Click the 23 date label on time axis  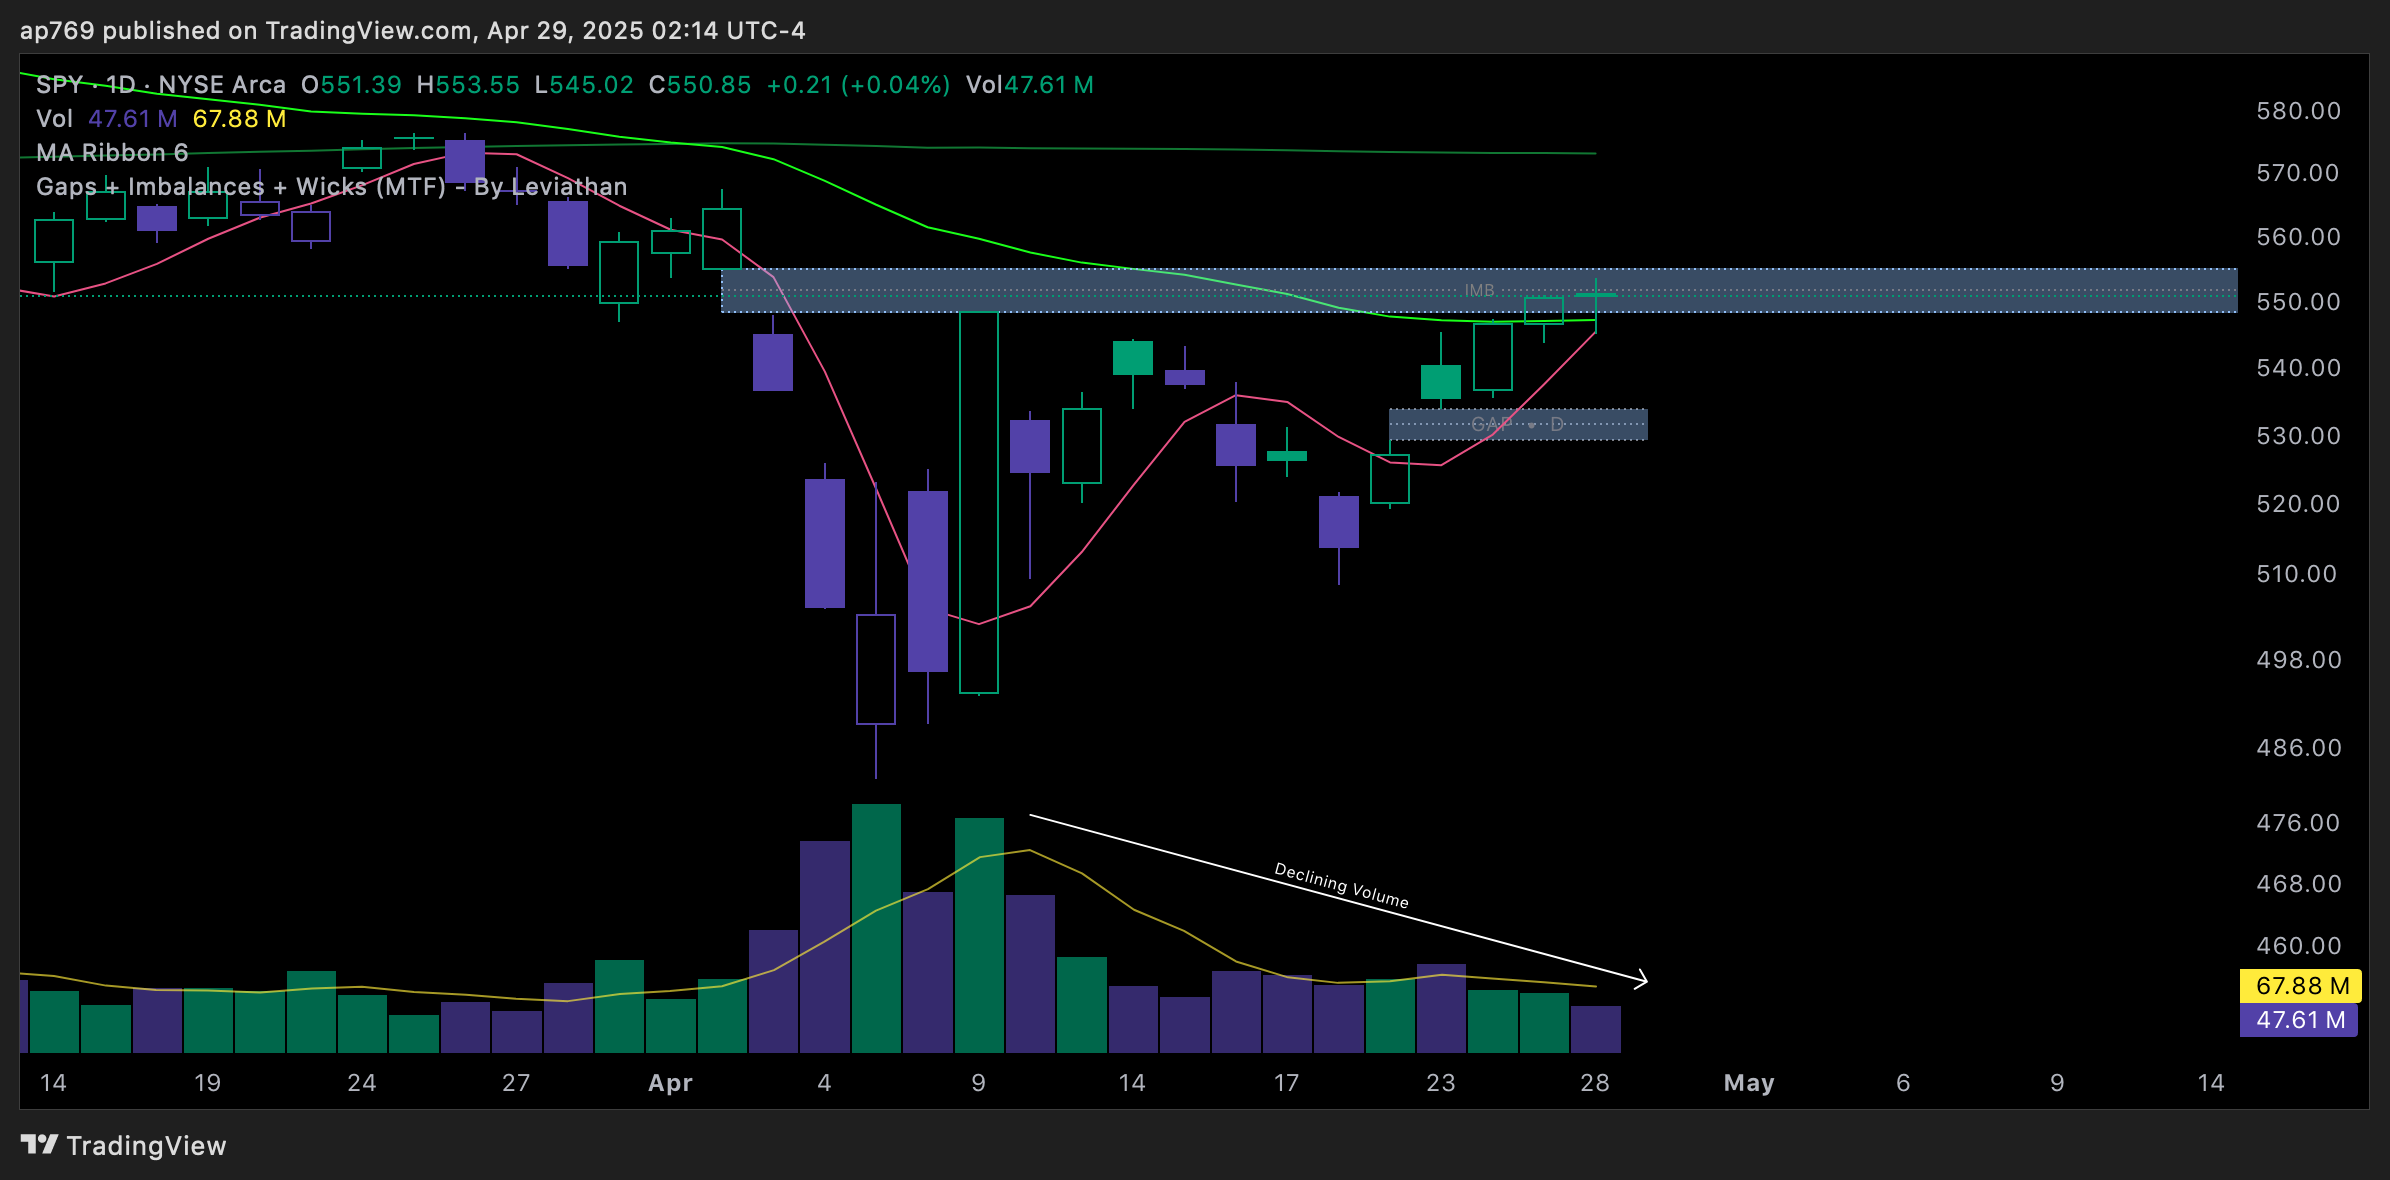point(1441,1083)
